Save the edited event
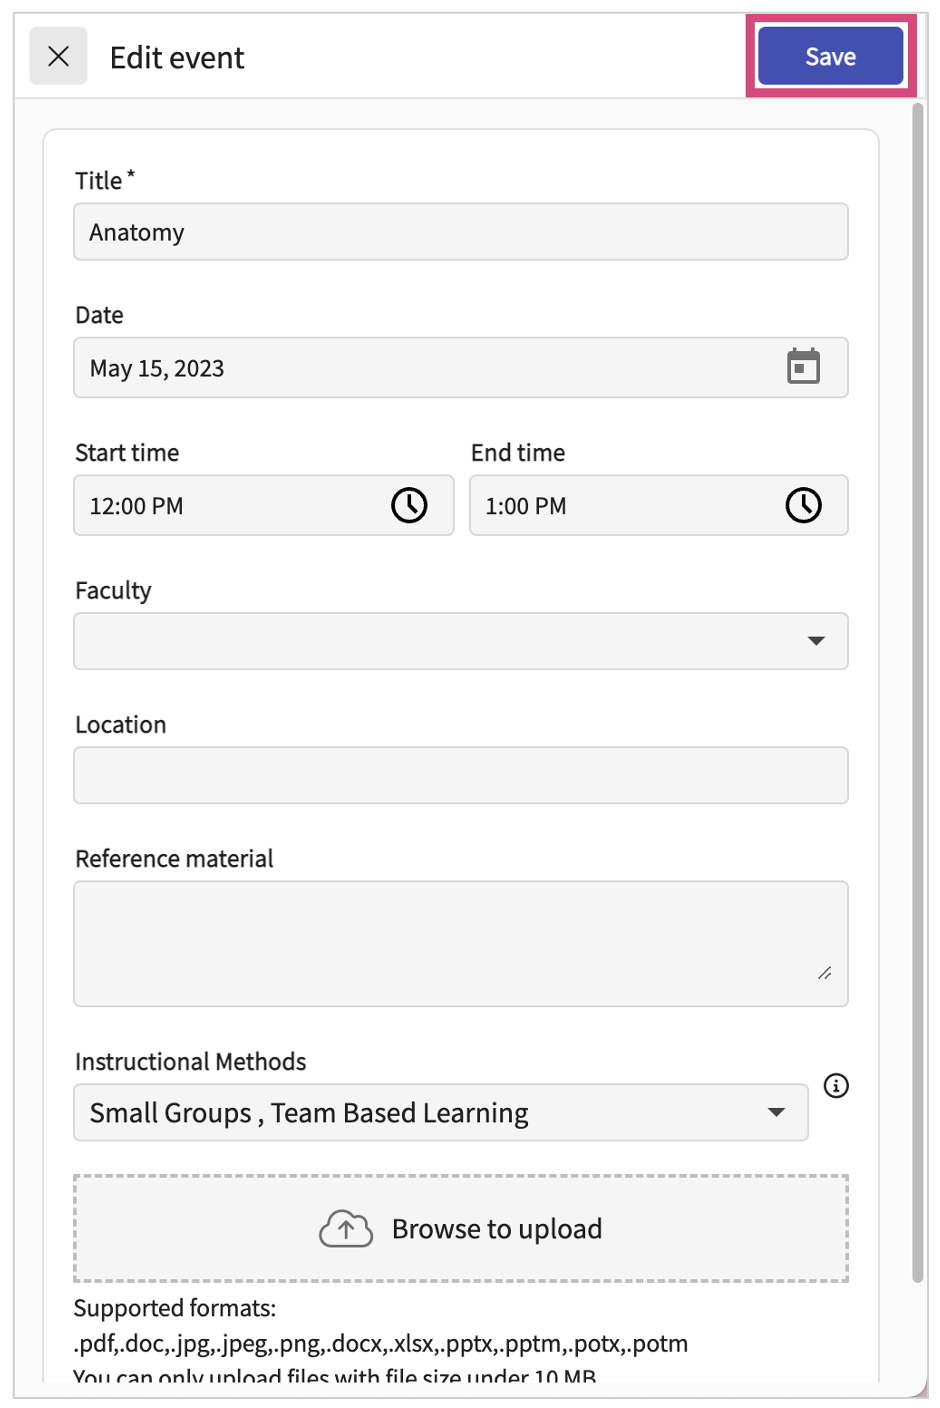 [x=830, y=56]
